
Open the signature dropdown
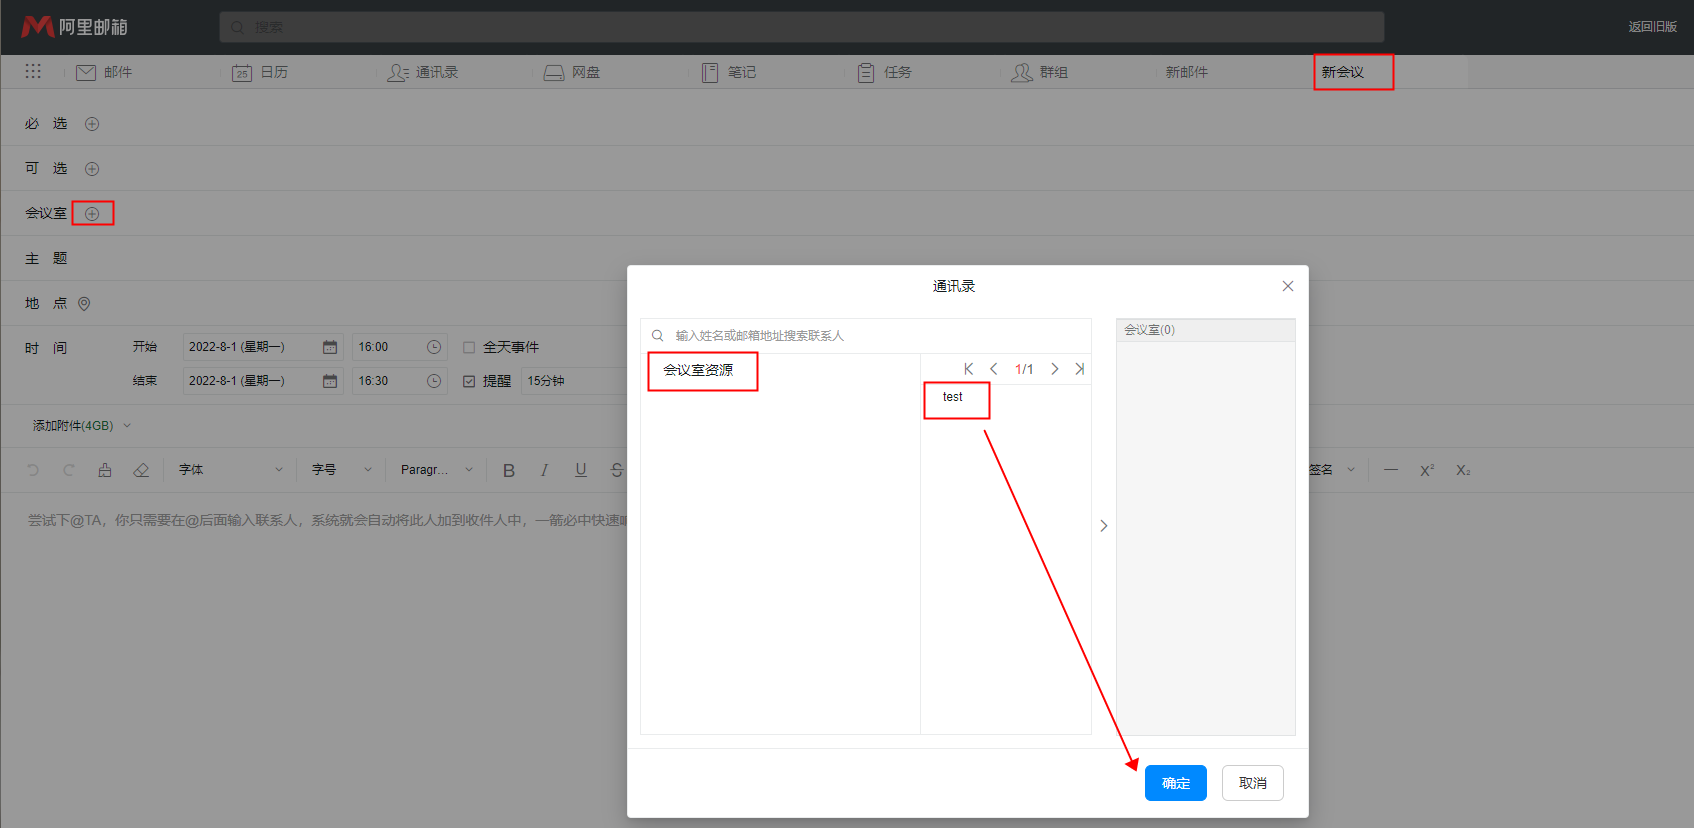pyautogui.click(x=1332, y=470)
